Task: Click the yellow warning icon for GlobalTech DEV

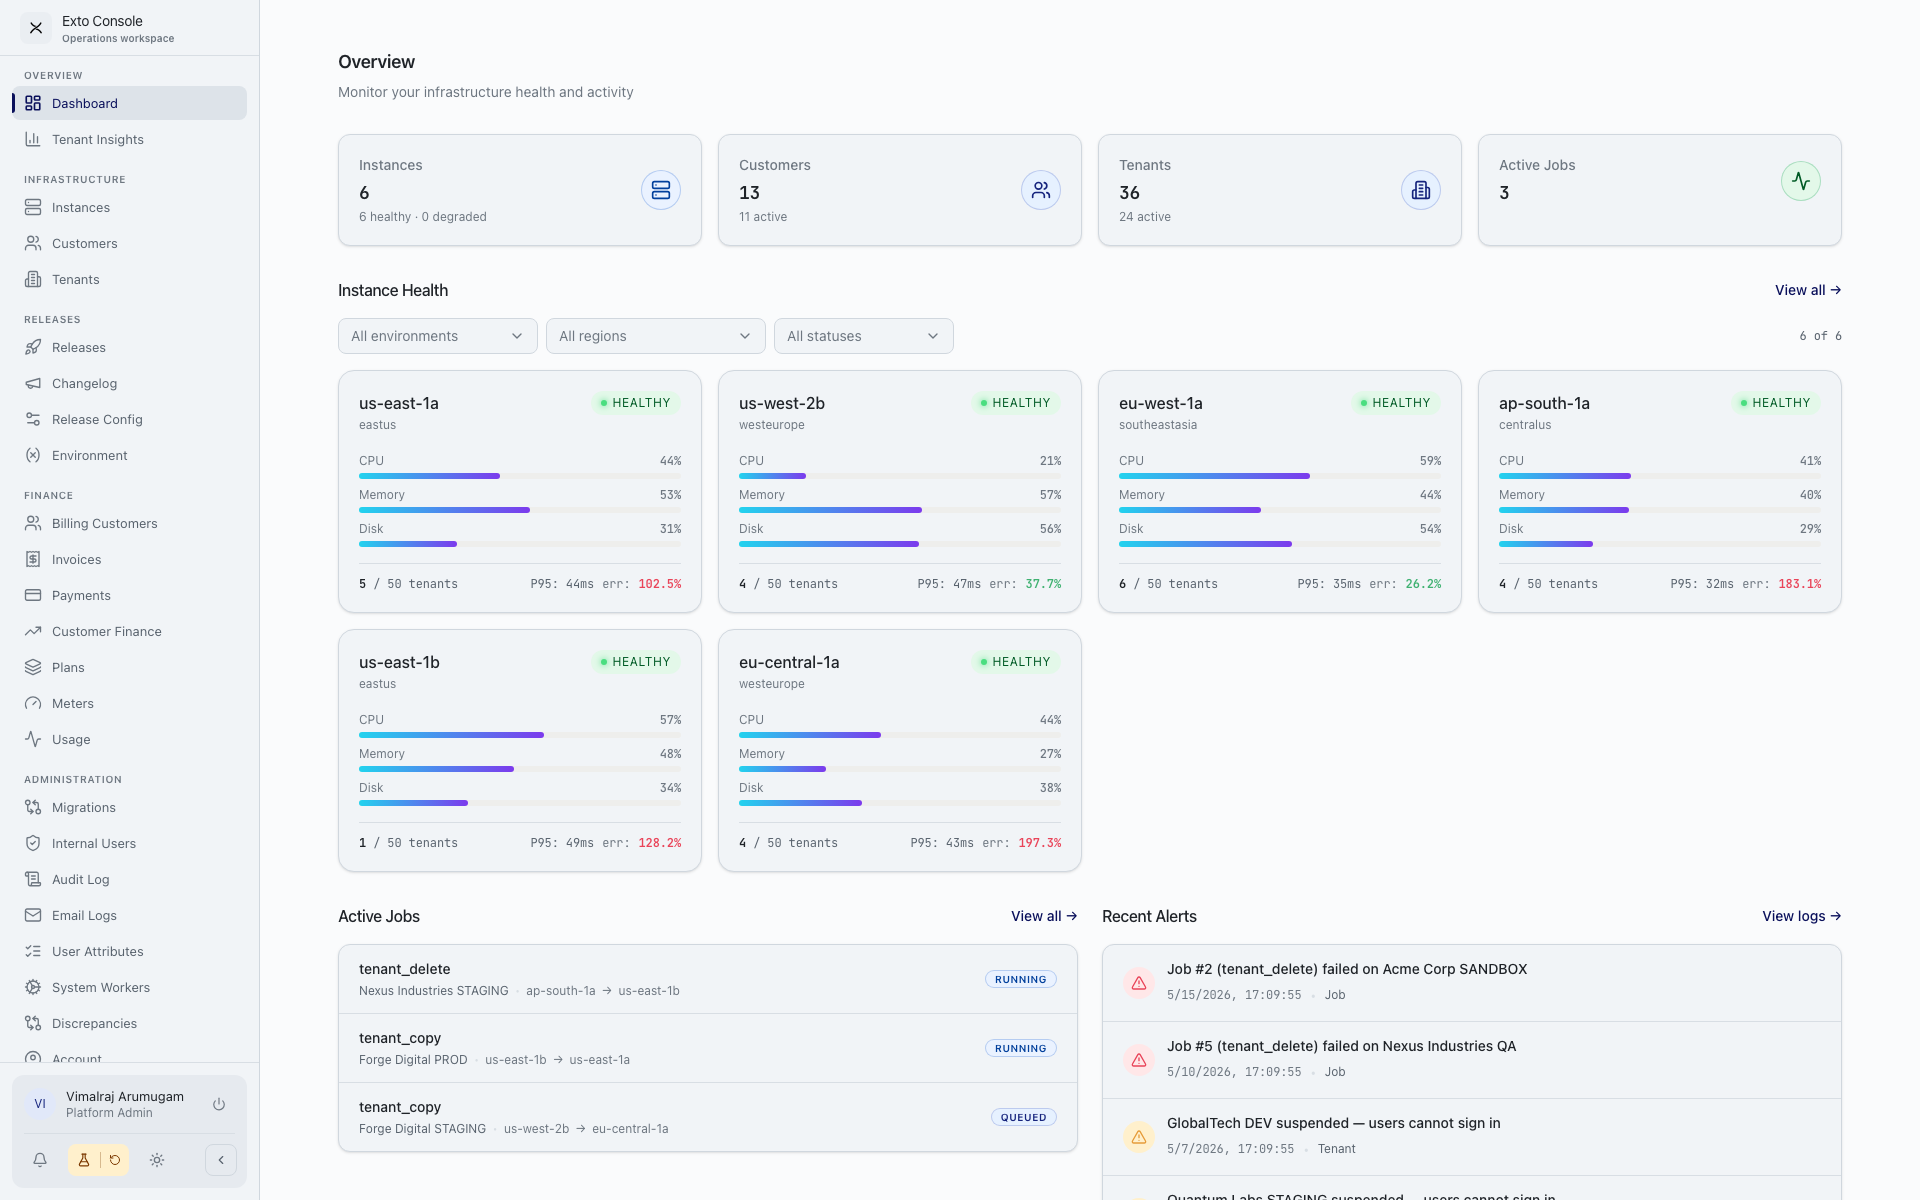Action: tap(1139, 1137)
